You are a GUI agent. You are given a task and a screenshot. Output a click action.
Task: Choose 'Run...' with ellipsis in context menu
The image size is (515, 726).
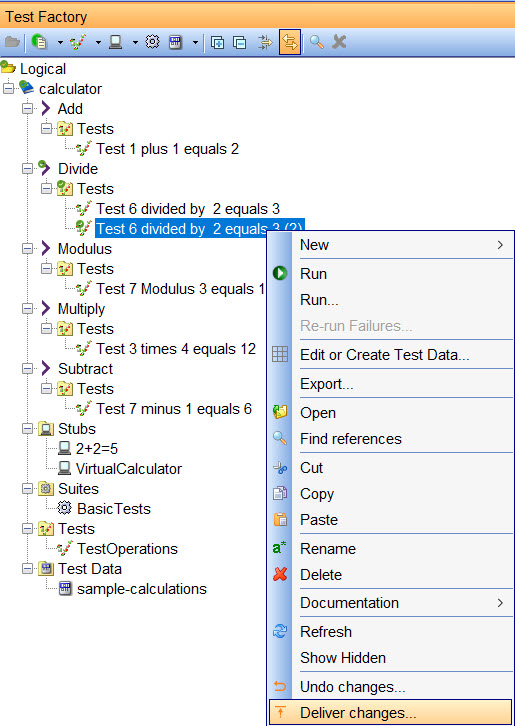pyautogui.click(x=391, y=300)
